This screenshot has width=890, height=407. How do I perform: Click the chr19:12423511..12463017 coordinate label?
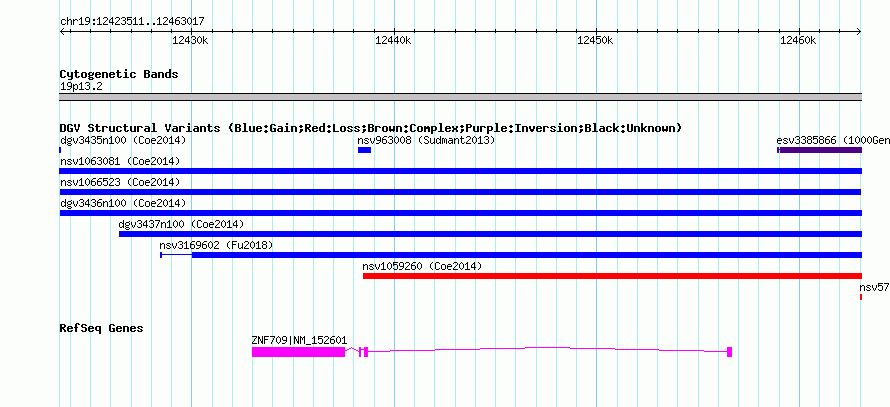pos(132,22)
